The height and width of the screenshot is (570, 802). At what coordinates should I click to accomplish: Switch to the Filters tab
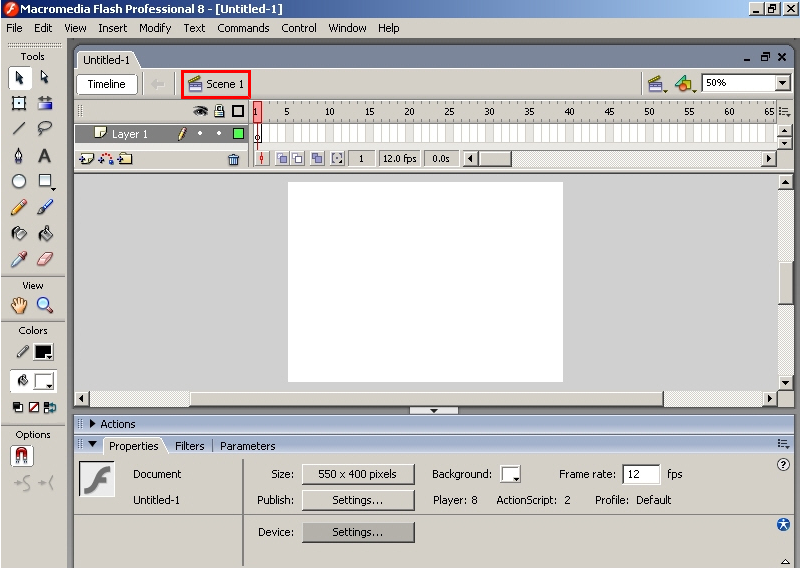coord(189,446)
